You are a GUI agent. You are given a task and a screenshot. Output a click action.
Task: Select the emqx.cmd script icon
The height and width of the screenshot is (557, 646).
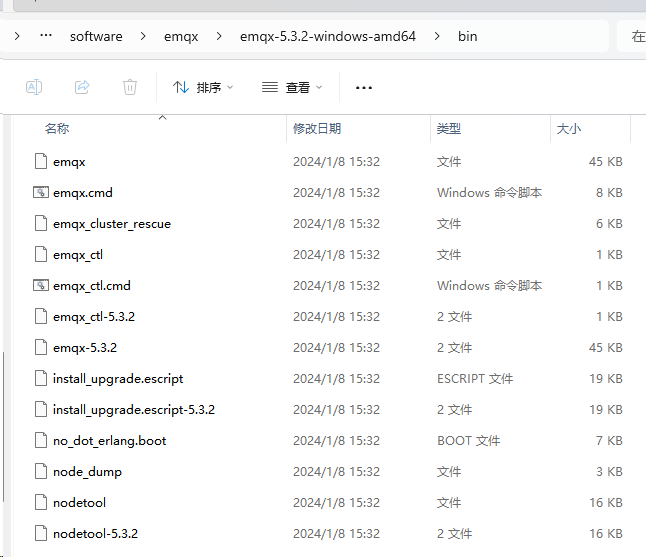pos(41,192)
